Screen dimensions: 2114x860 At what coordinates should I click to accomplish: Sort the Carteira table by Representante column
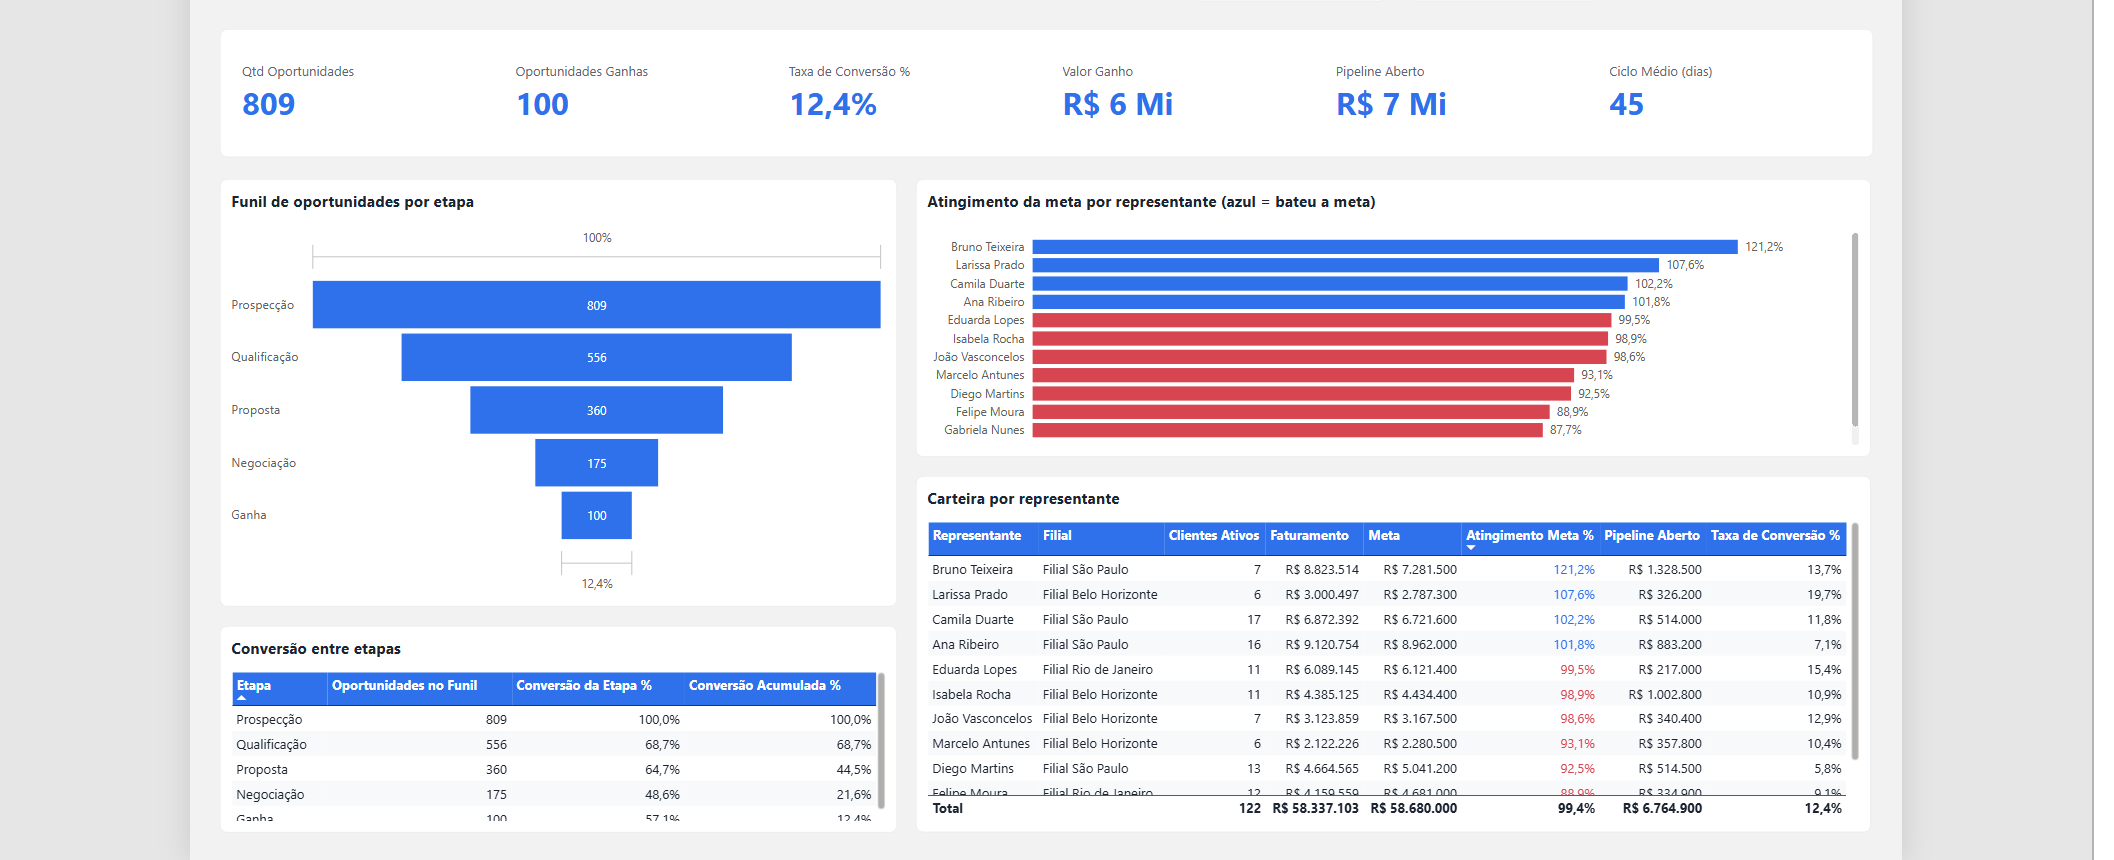coord(977,536)
